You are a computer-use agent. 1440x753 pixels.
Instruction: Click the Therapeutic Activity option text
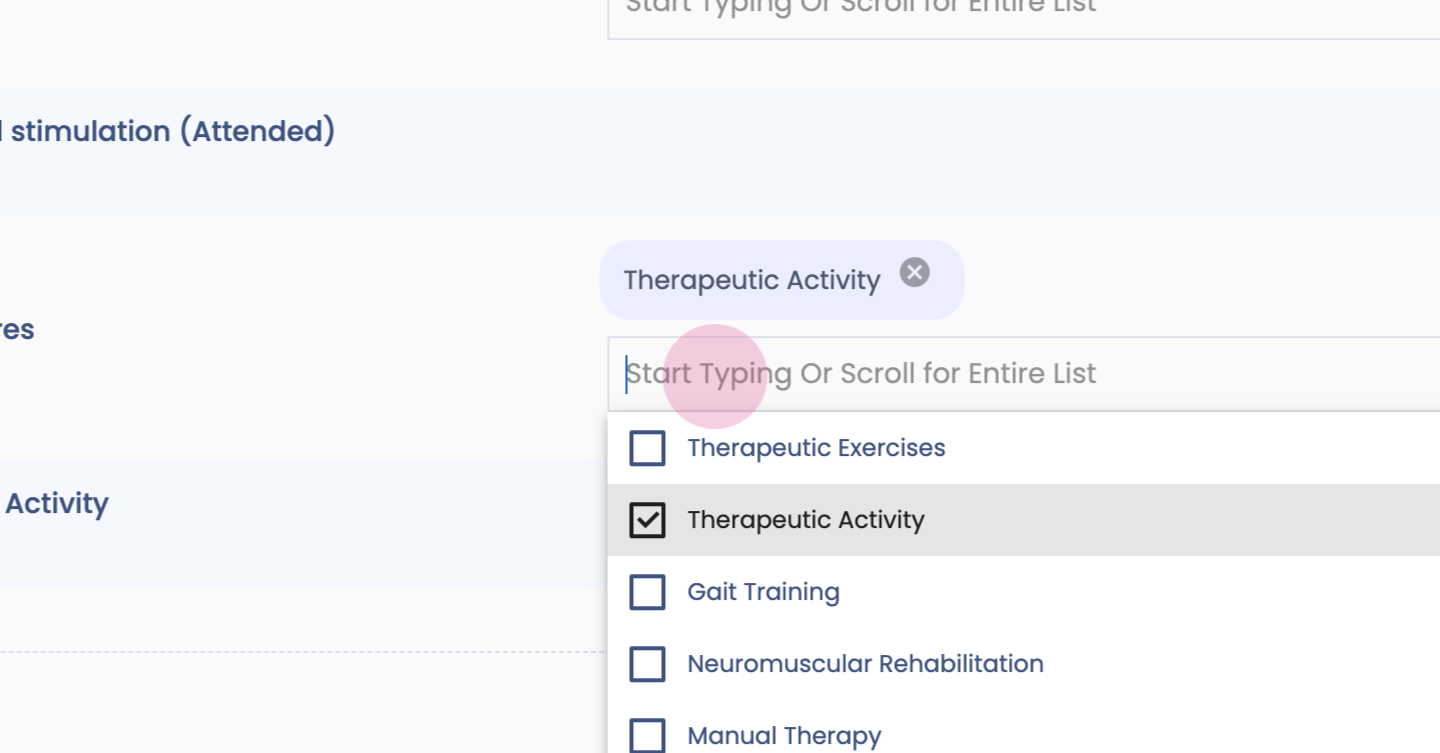pyautogui.click(x=806, y=520)
